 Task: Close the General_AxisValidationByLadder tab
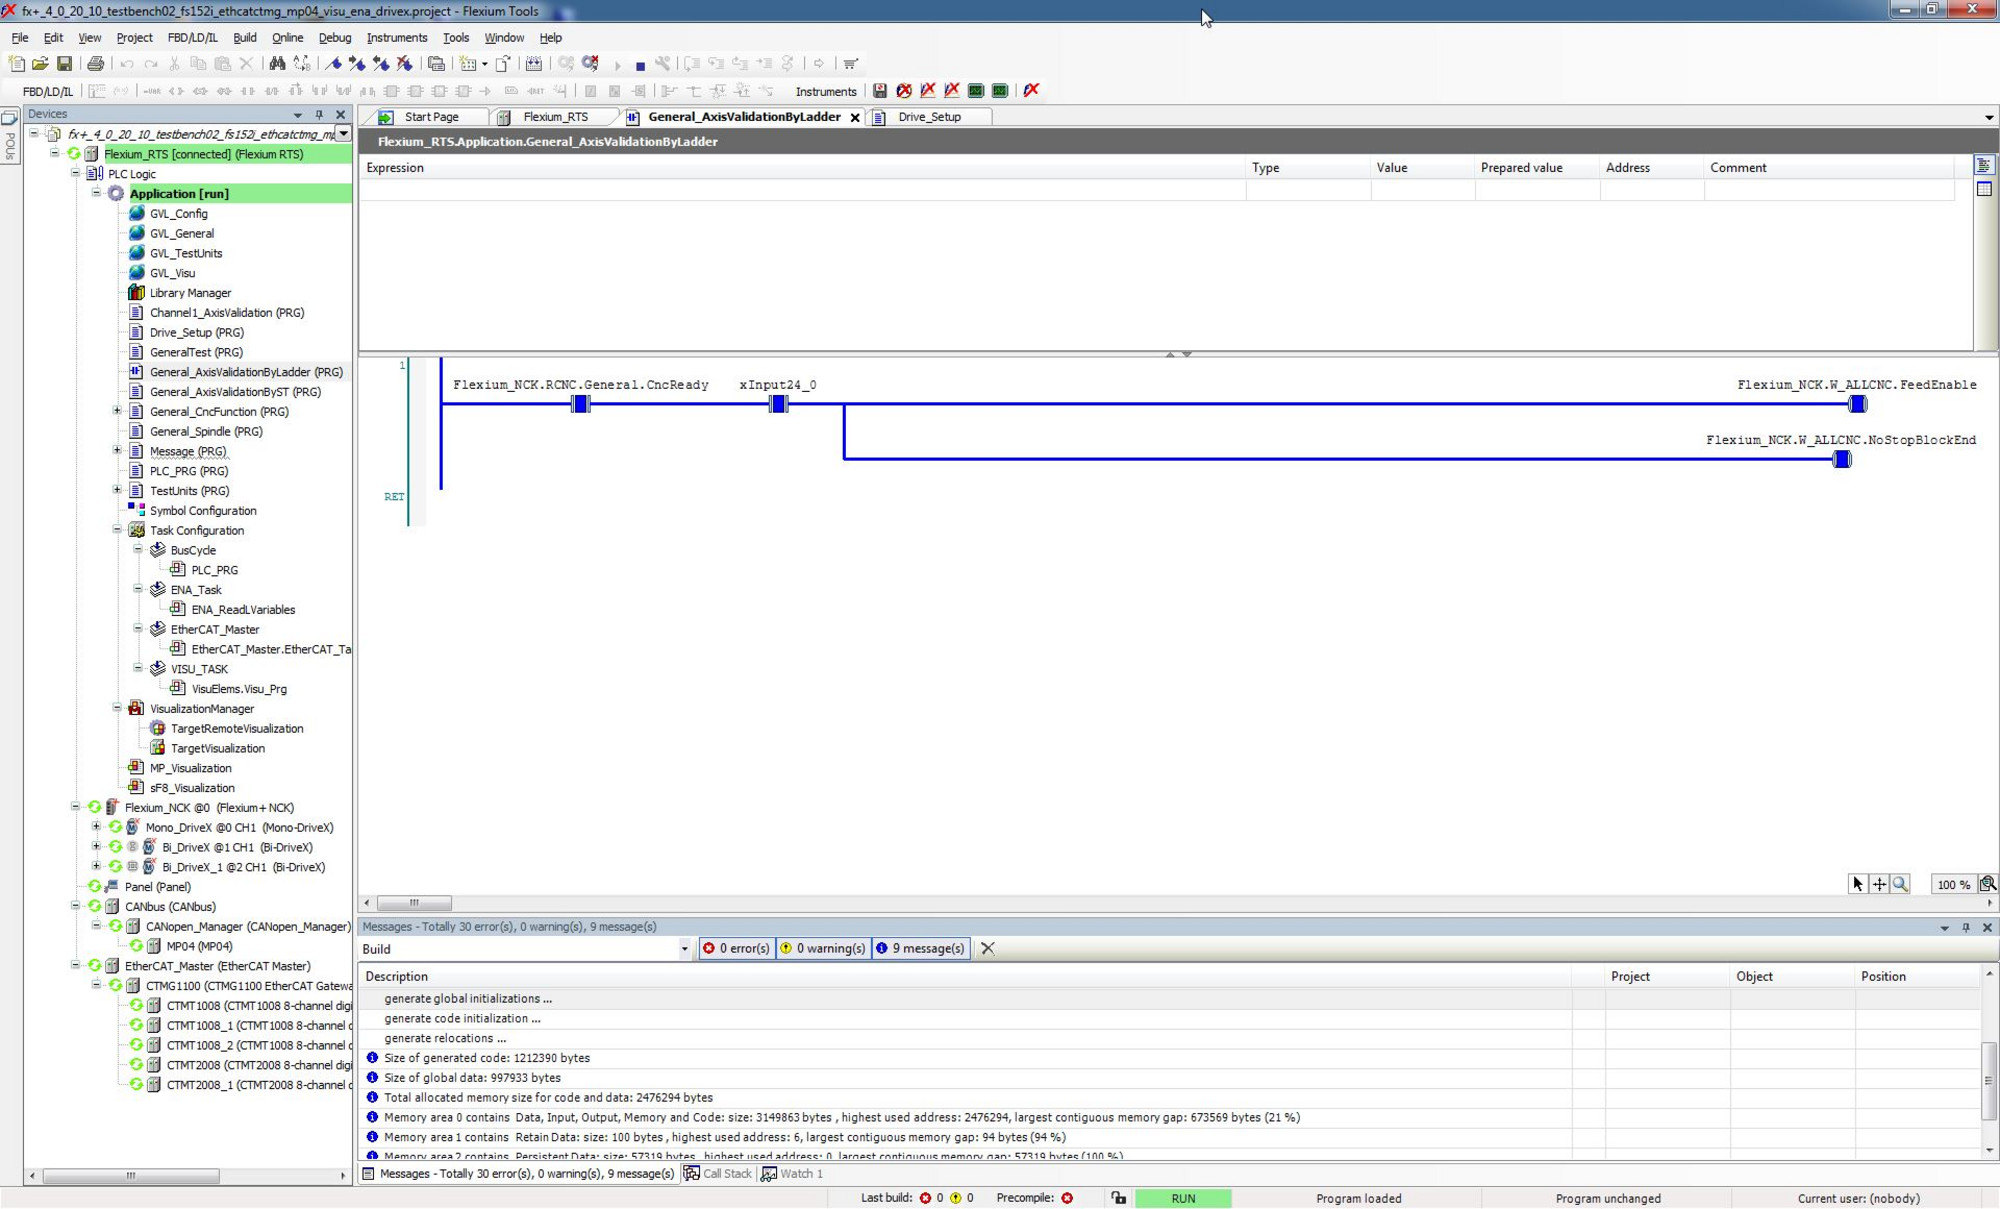(x=855, y=117)
